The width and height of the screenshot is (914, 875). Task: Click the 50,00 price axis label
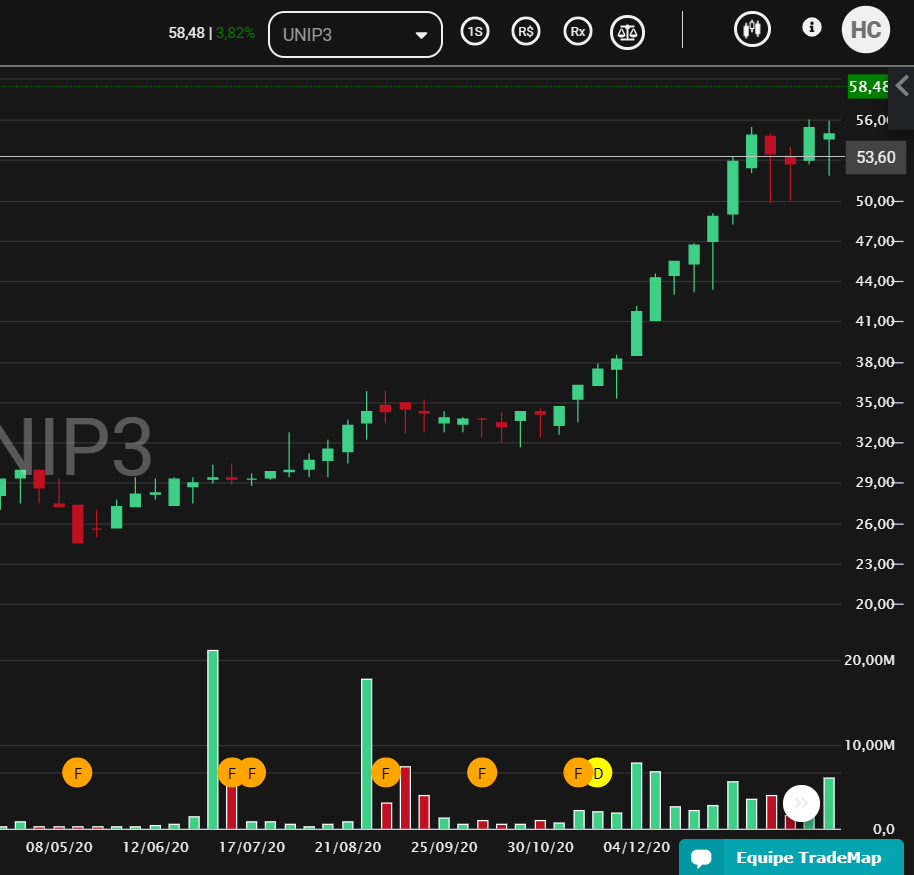click(874, 201)
